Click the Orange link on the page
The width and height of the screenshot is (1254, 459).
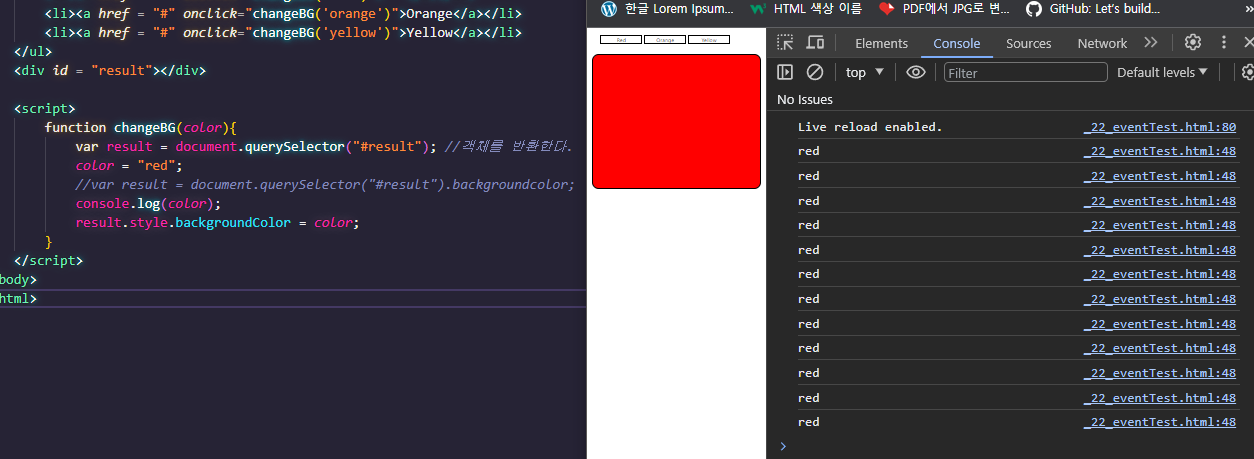(665, 40)
